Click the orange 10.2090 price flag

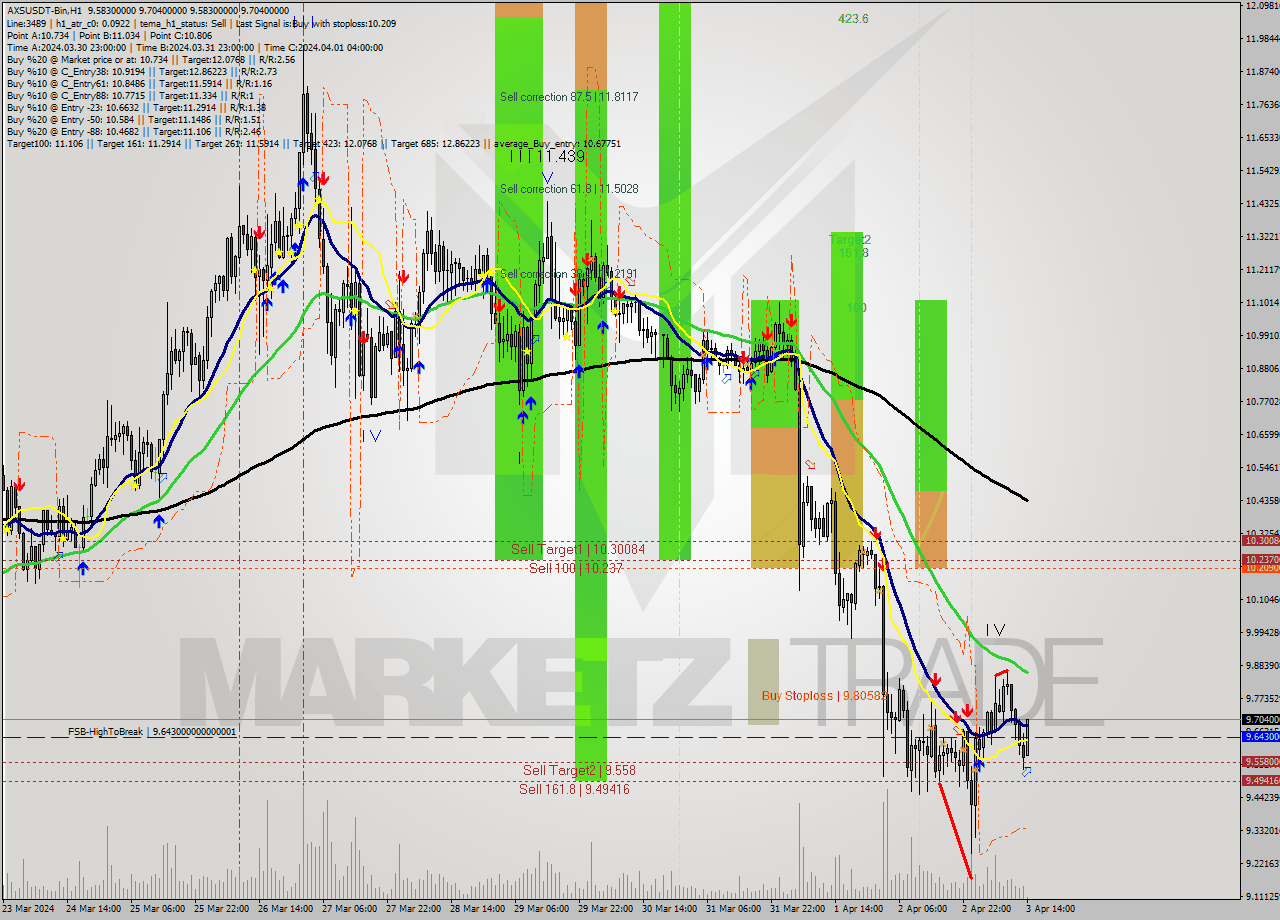click(1260, 568)
